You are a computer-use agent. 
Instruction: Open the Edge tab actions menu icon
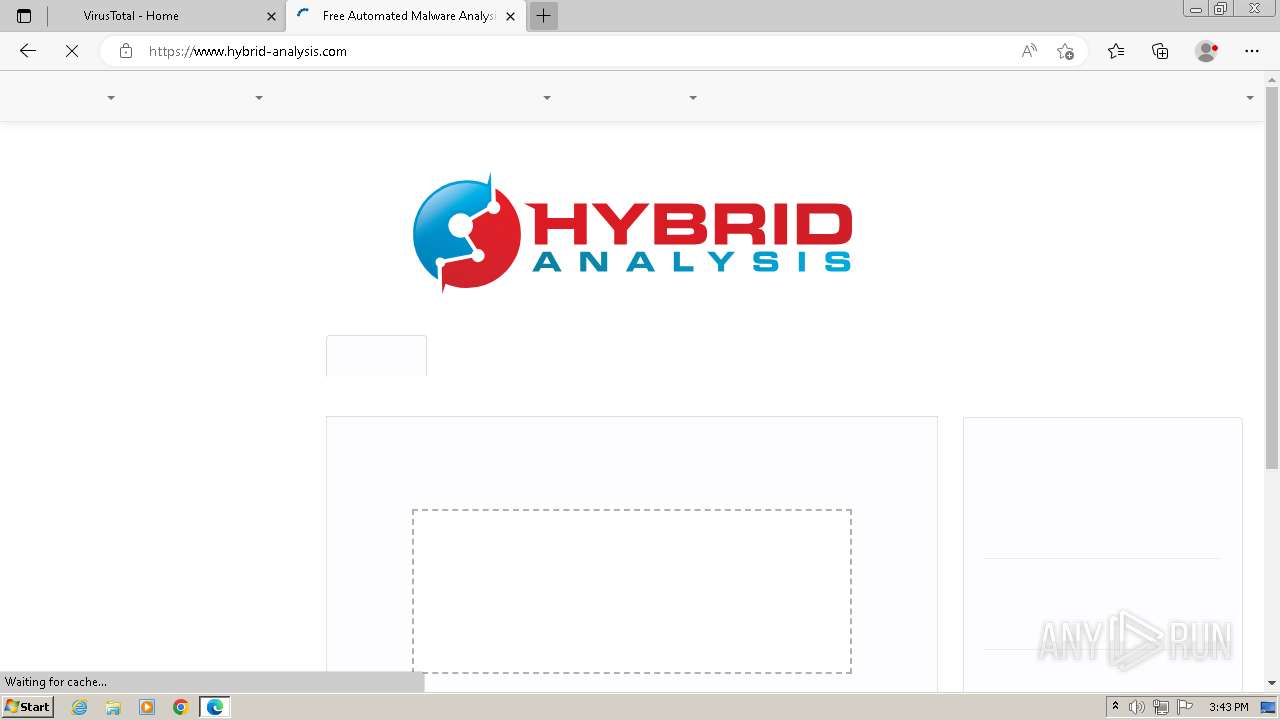coord(24,16)
